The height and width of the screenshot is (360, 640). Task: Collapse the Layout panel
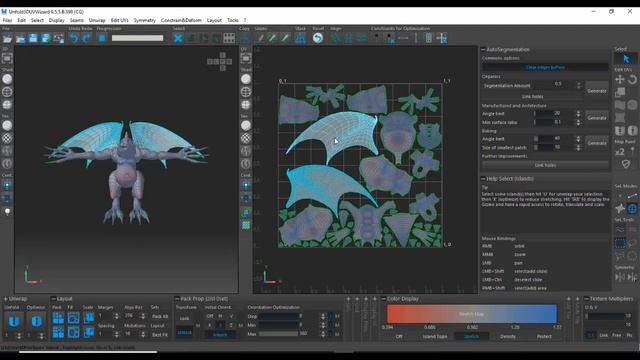(53, 299)
